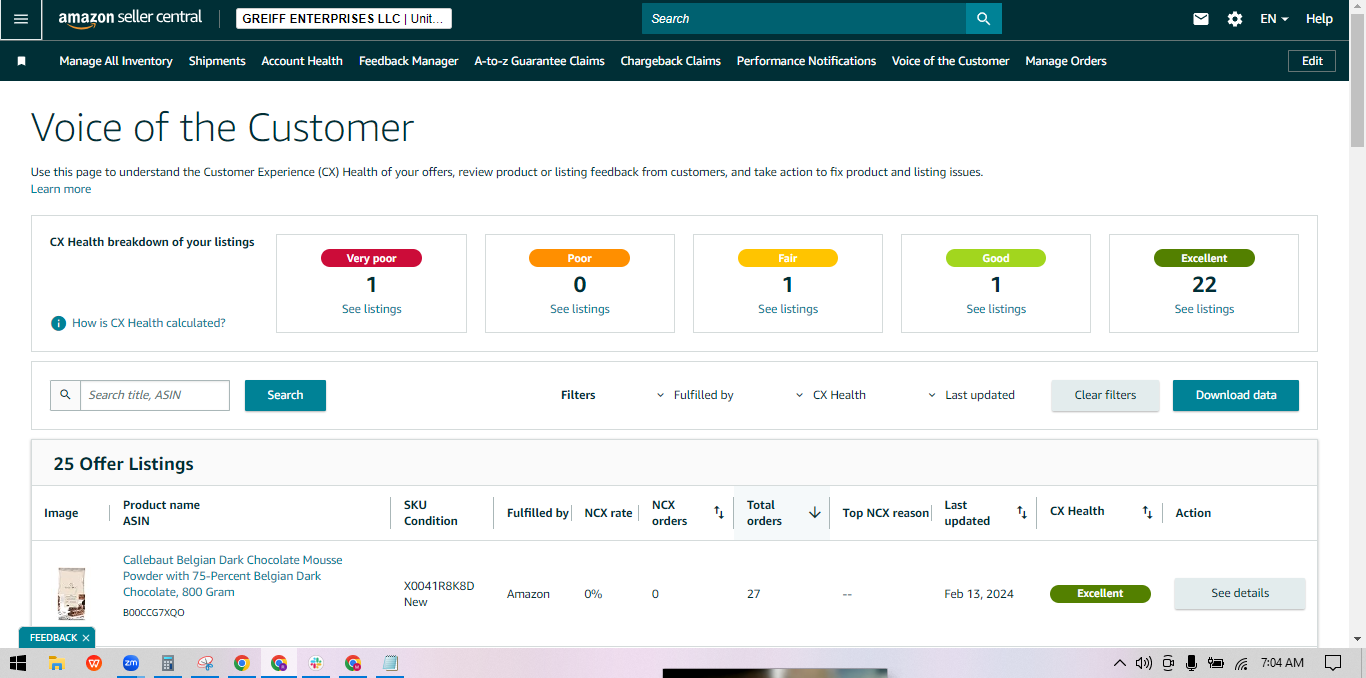Sort by the NCX orders column arrows

pos(718,513)
